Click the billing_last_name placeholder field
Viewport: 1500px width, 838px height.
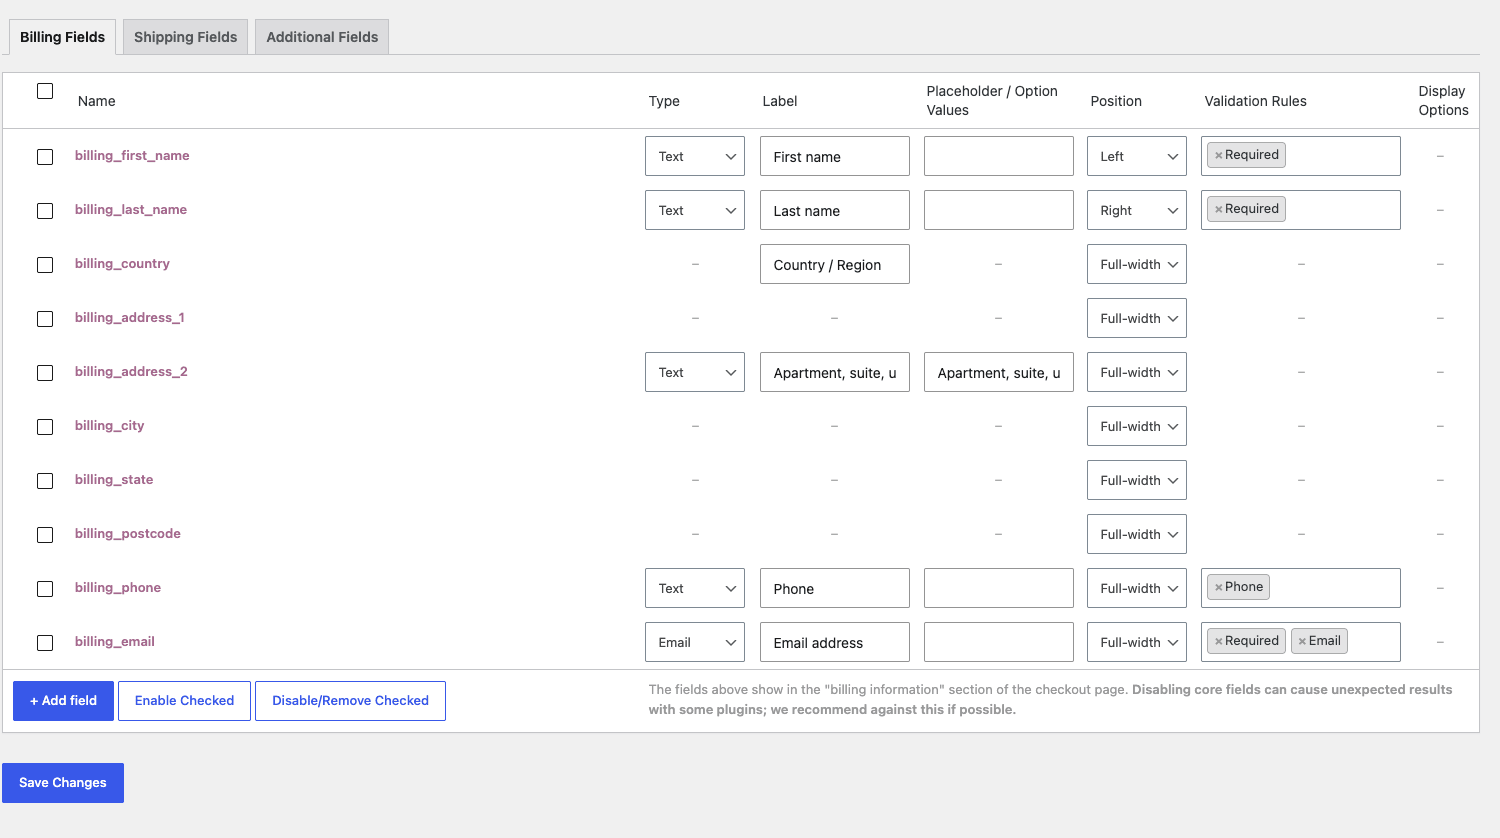point(999,210)
